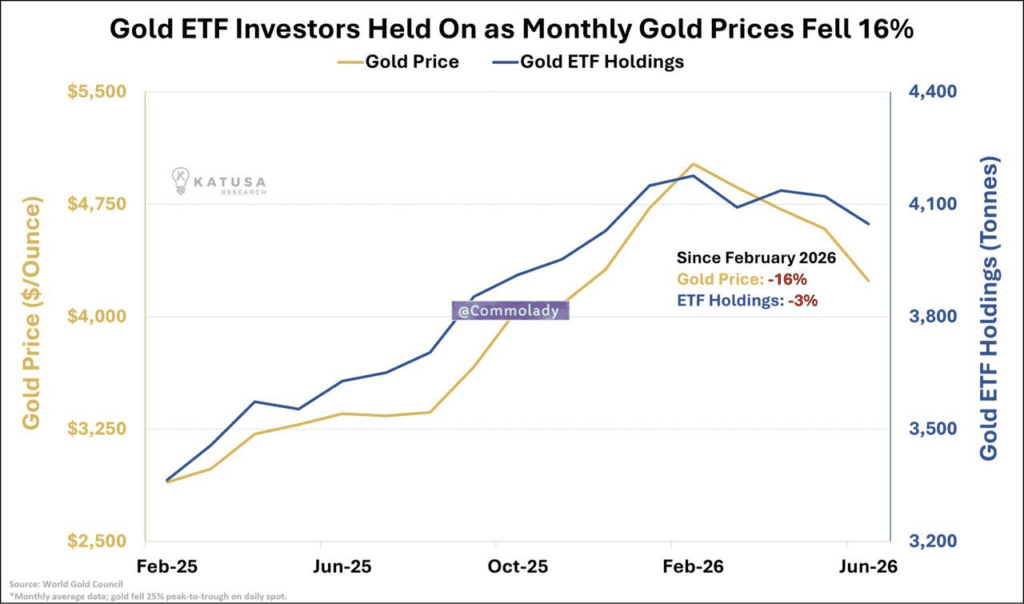Click the Since February 2026 annotation
Image resolution: width=1024 pixels, height=604 pixels.
click(x=756, y=258)
